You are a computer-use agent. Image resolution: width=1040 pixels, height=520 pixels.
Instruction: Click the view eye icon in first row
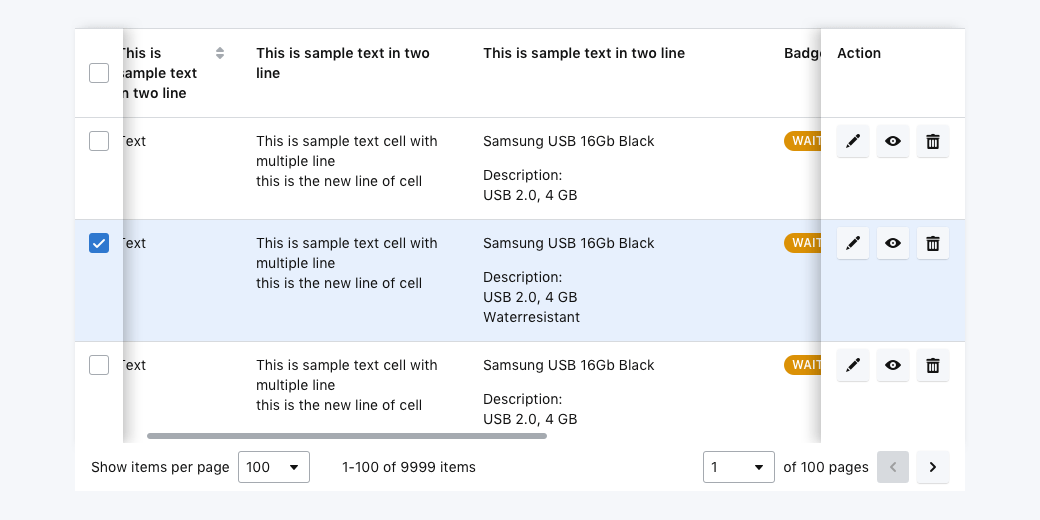(x=893, y=142)
